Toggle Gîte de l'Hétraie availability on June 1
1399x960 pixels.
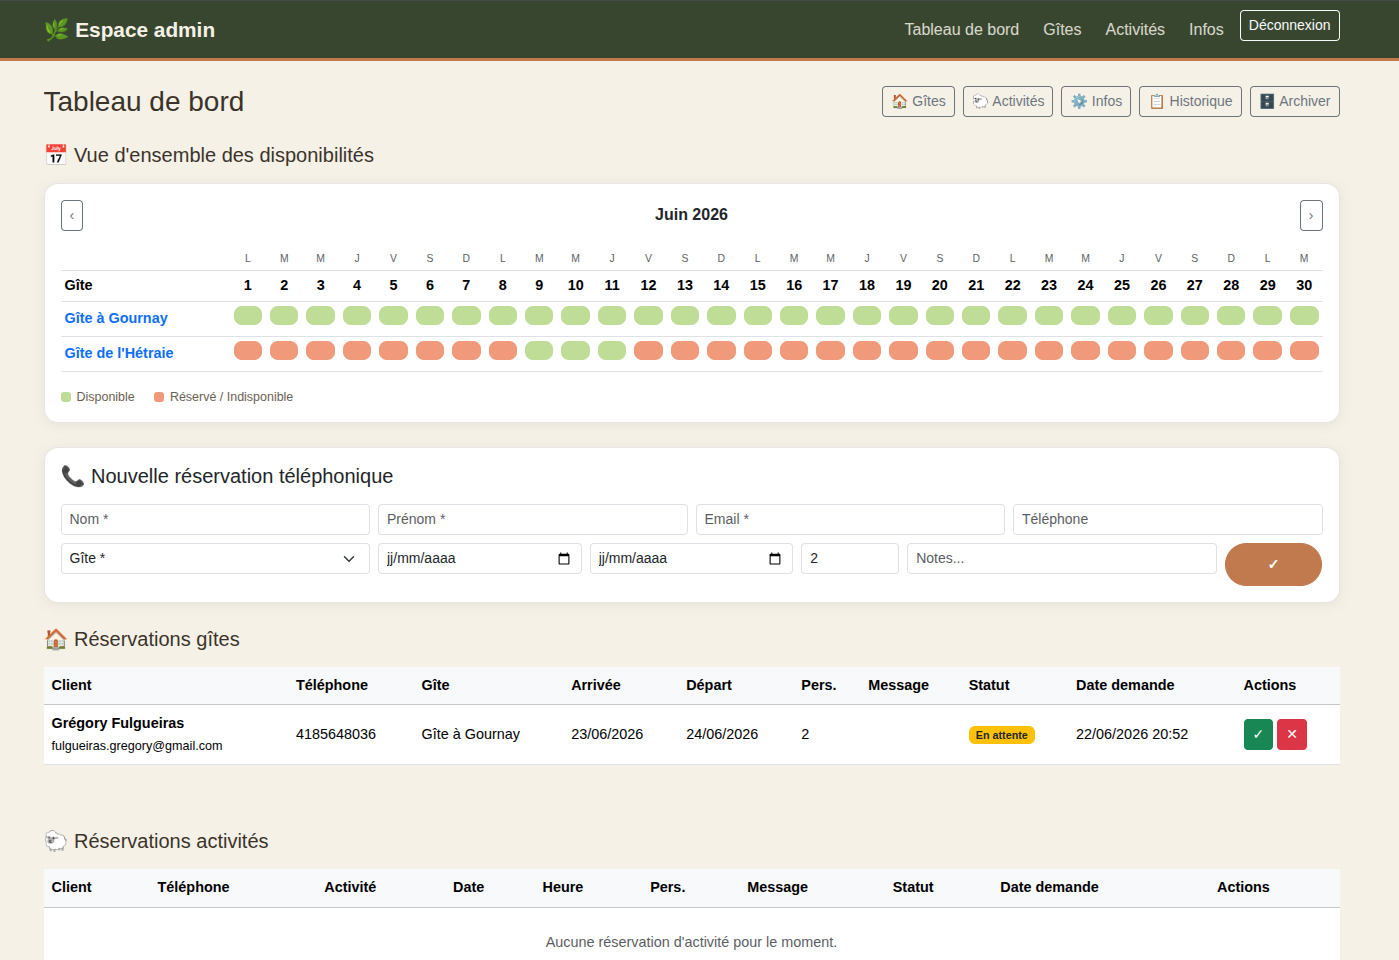tap(248, 351)
